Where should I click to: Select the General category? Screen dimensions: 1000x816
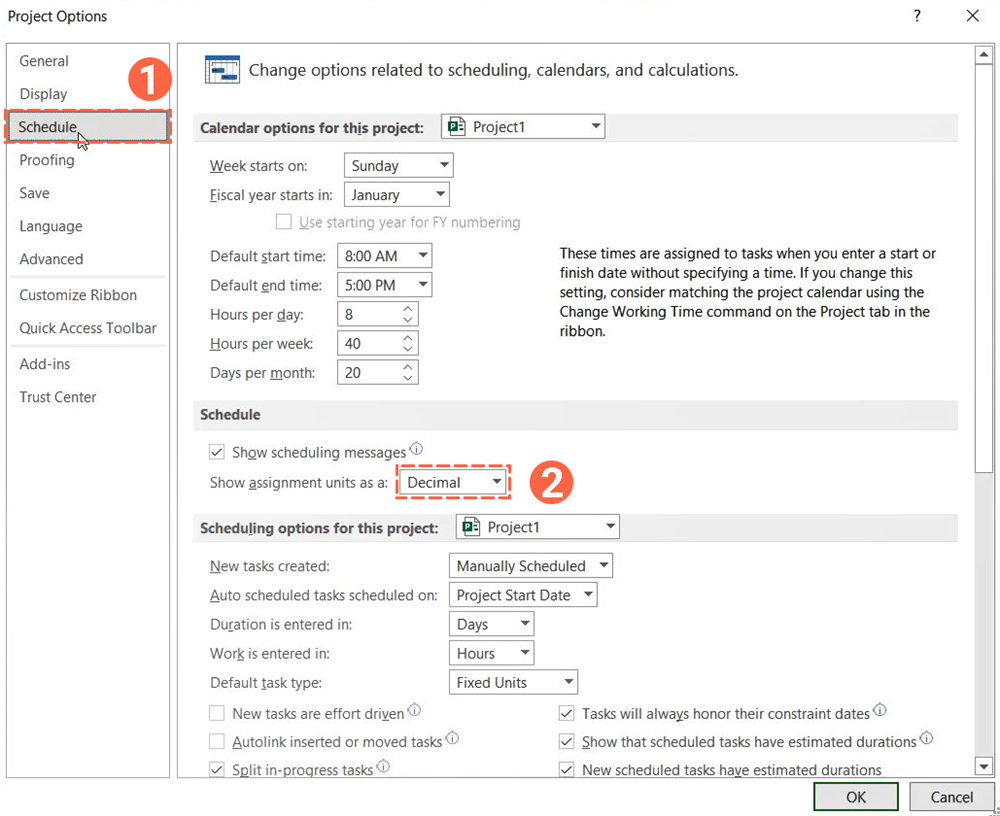pos(88,61)
